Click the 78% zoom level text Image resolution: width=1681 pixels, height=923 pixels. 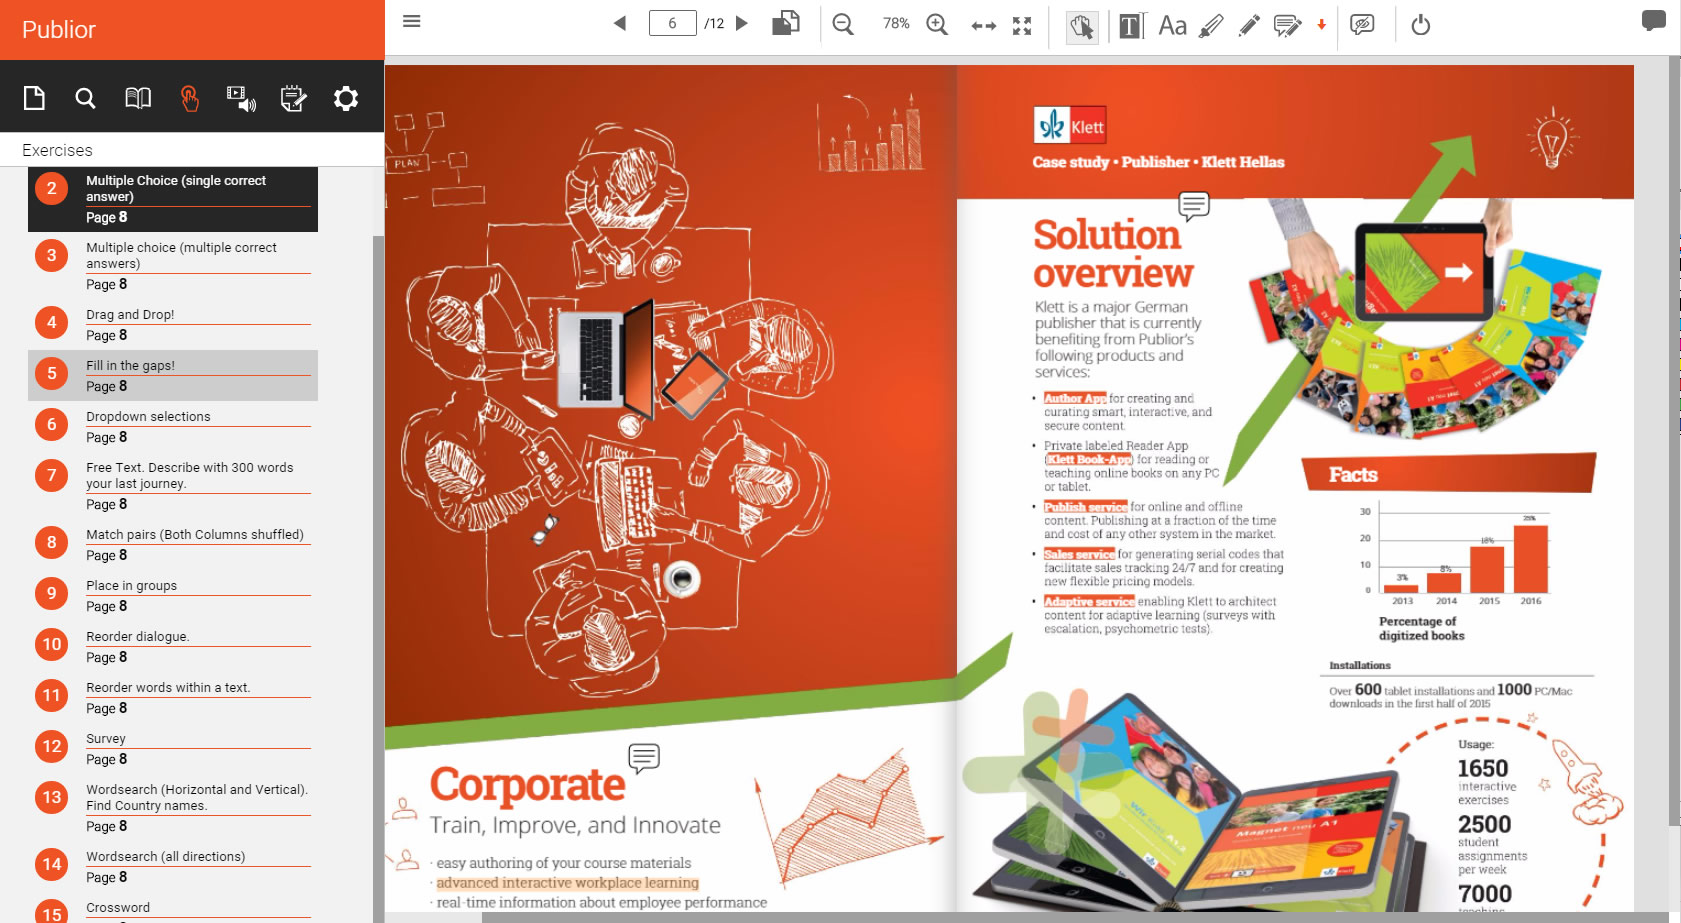pos(896,23)
